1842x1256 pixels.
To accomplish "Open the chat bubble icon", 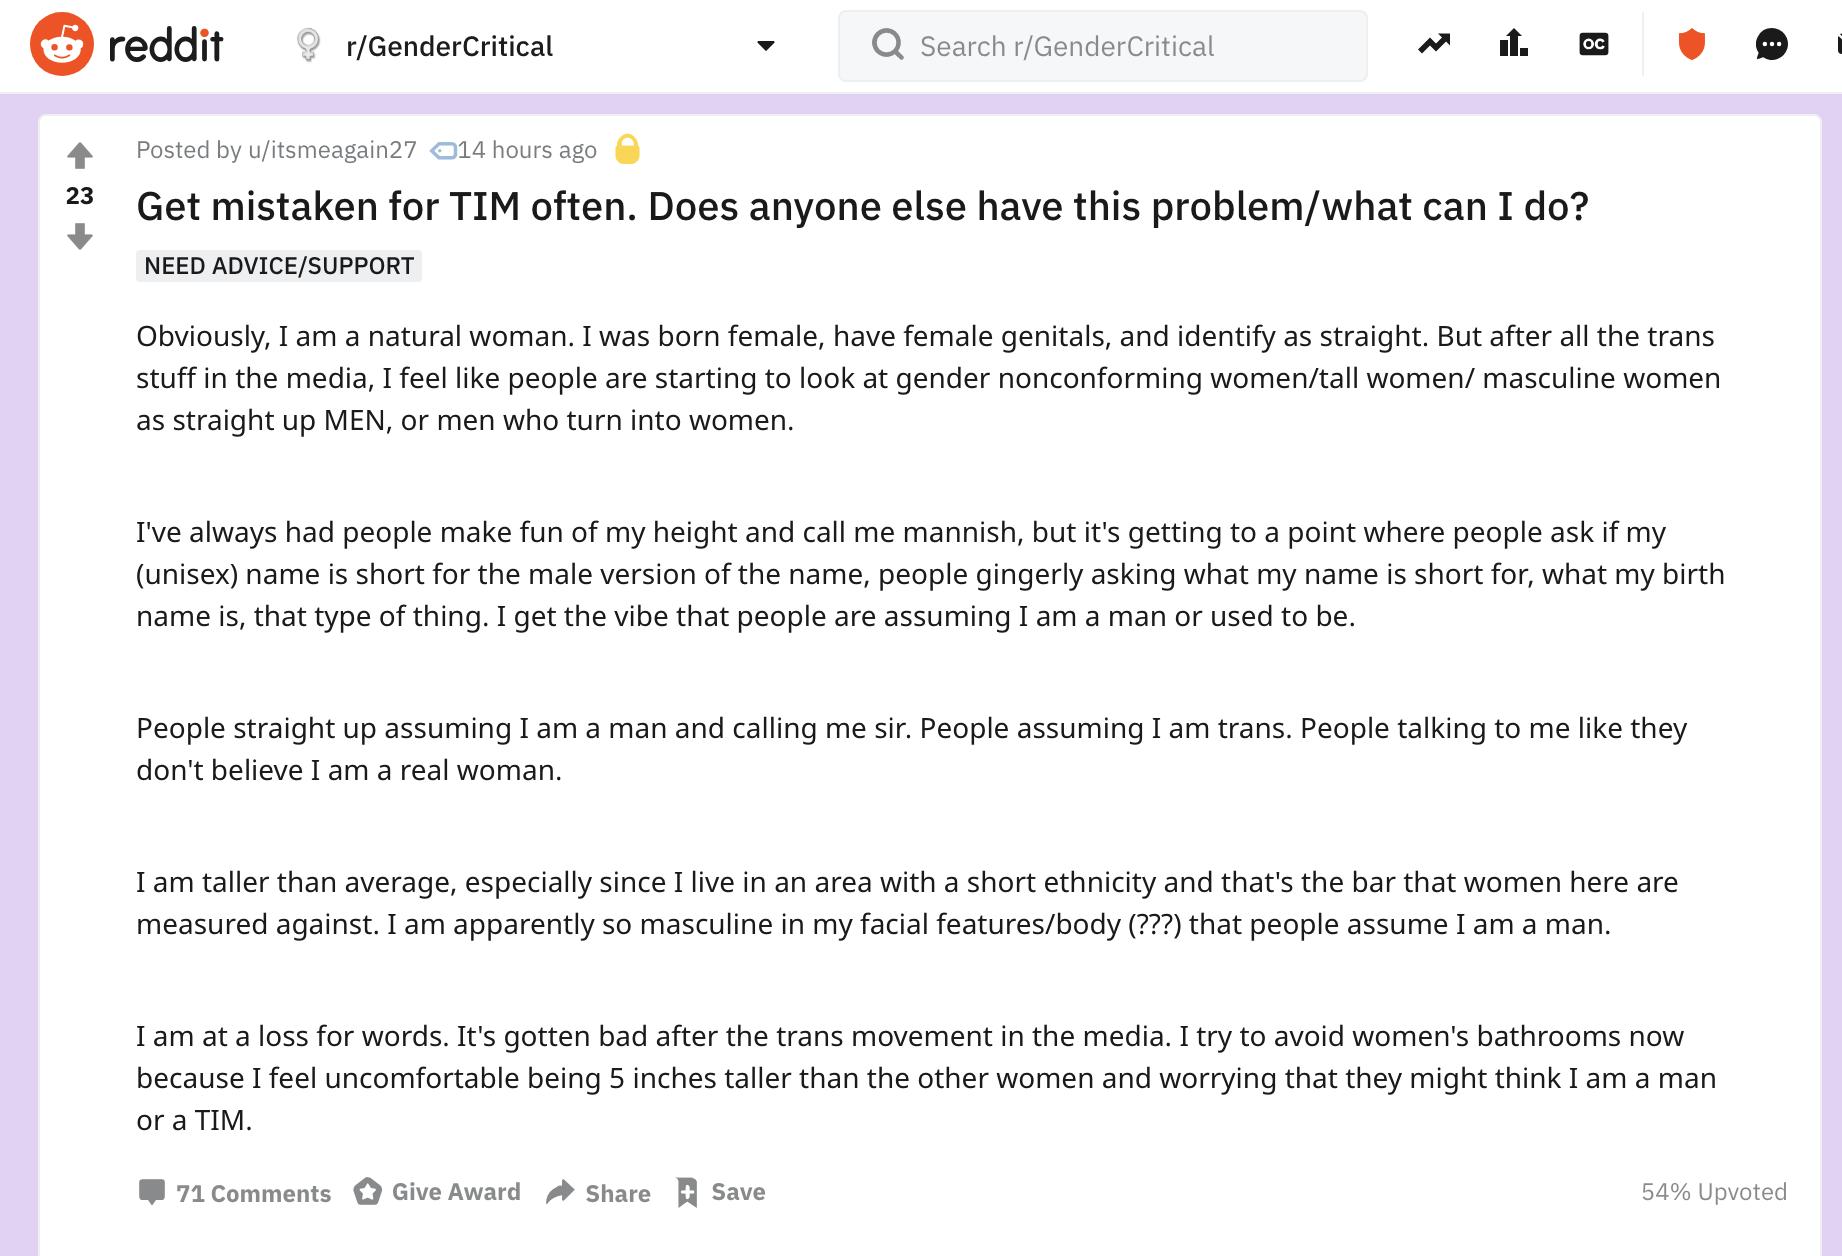I will (1771, 44).
